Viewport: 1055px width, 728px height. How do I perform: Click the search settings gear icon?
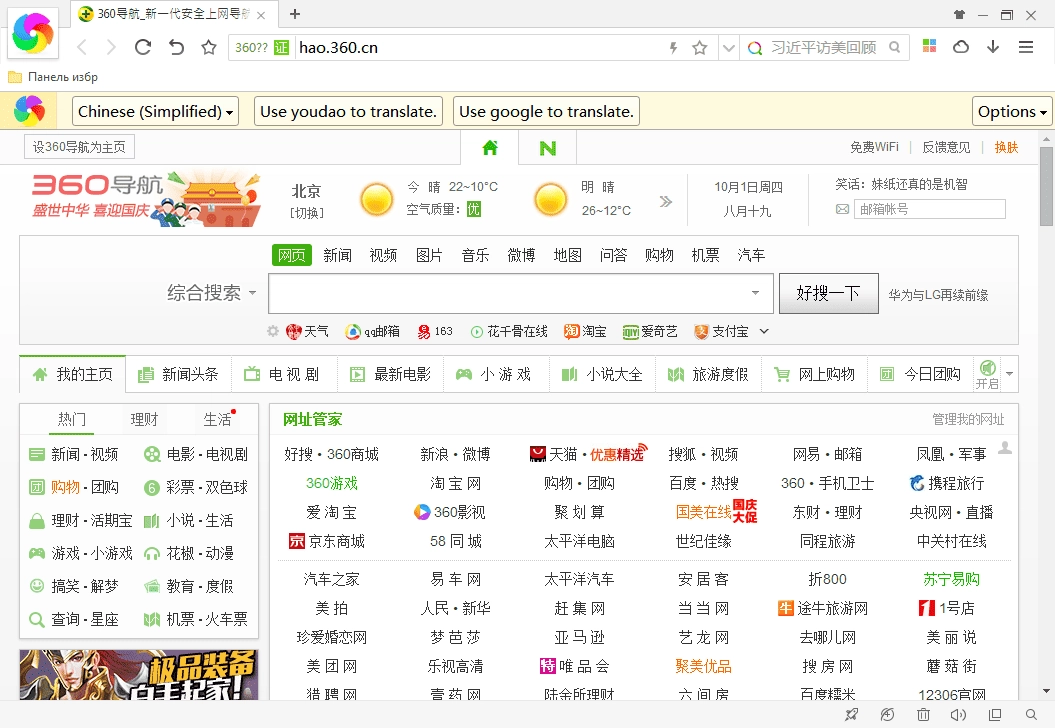273,331
